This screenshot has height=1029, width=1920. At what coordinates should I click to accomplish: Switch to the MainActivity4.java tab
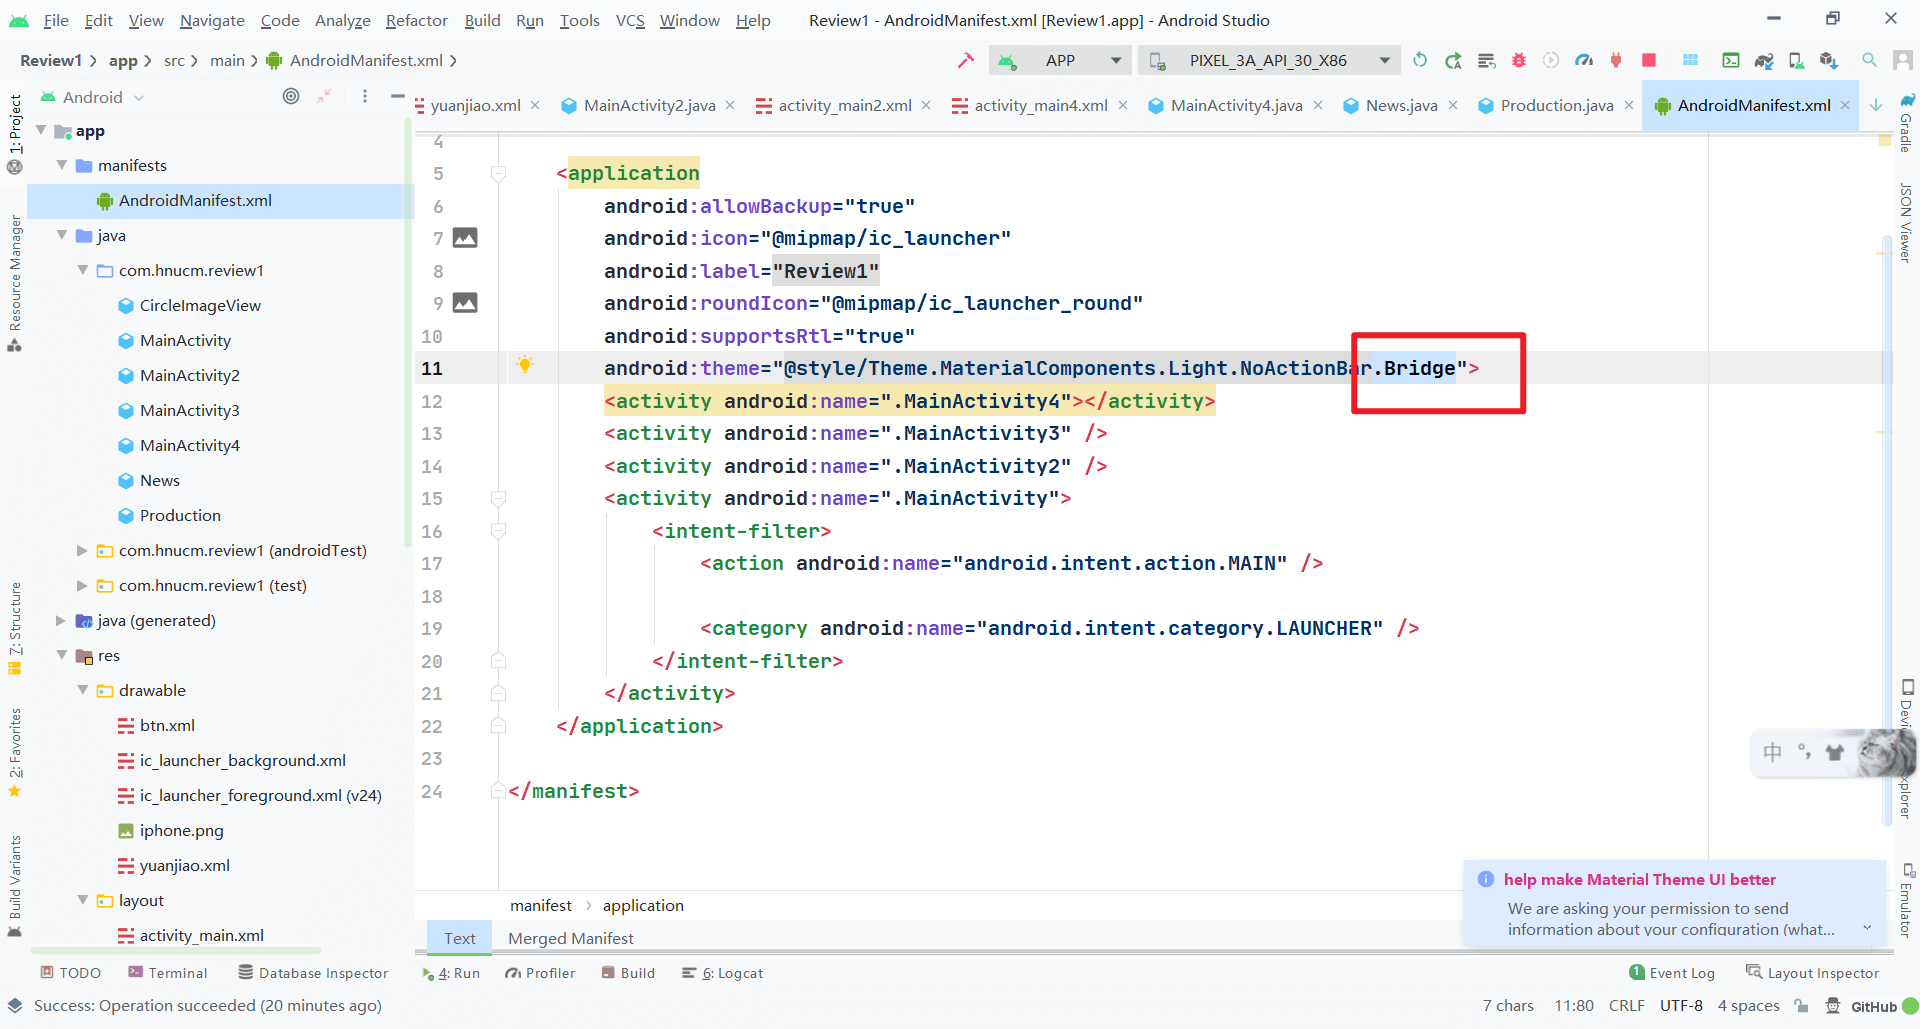pyautogui.click(x=1235, y=106)
